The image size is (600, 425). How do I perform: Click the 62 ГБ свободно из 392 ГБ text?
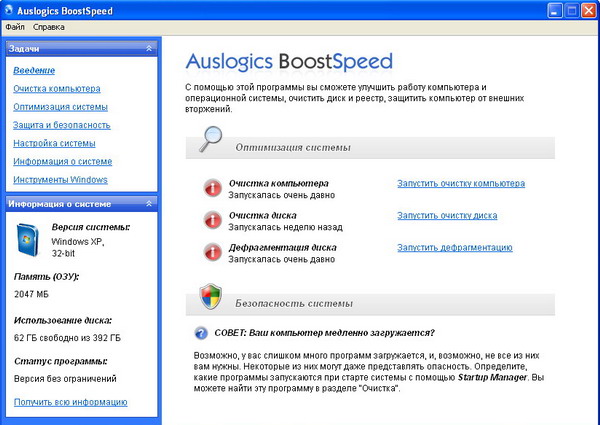67,338
